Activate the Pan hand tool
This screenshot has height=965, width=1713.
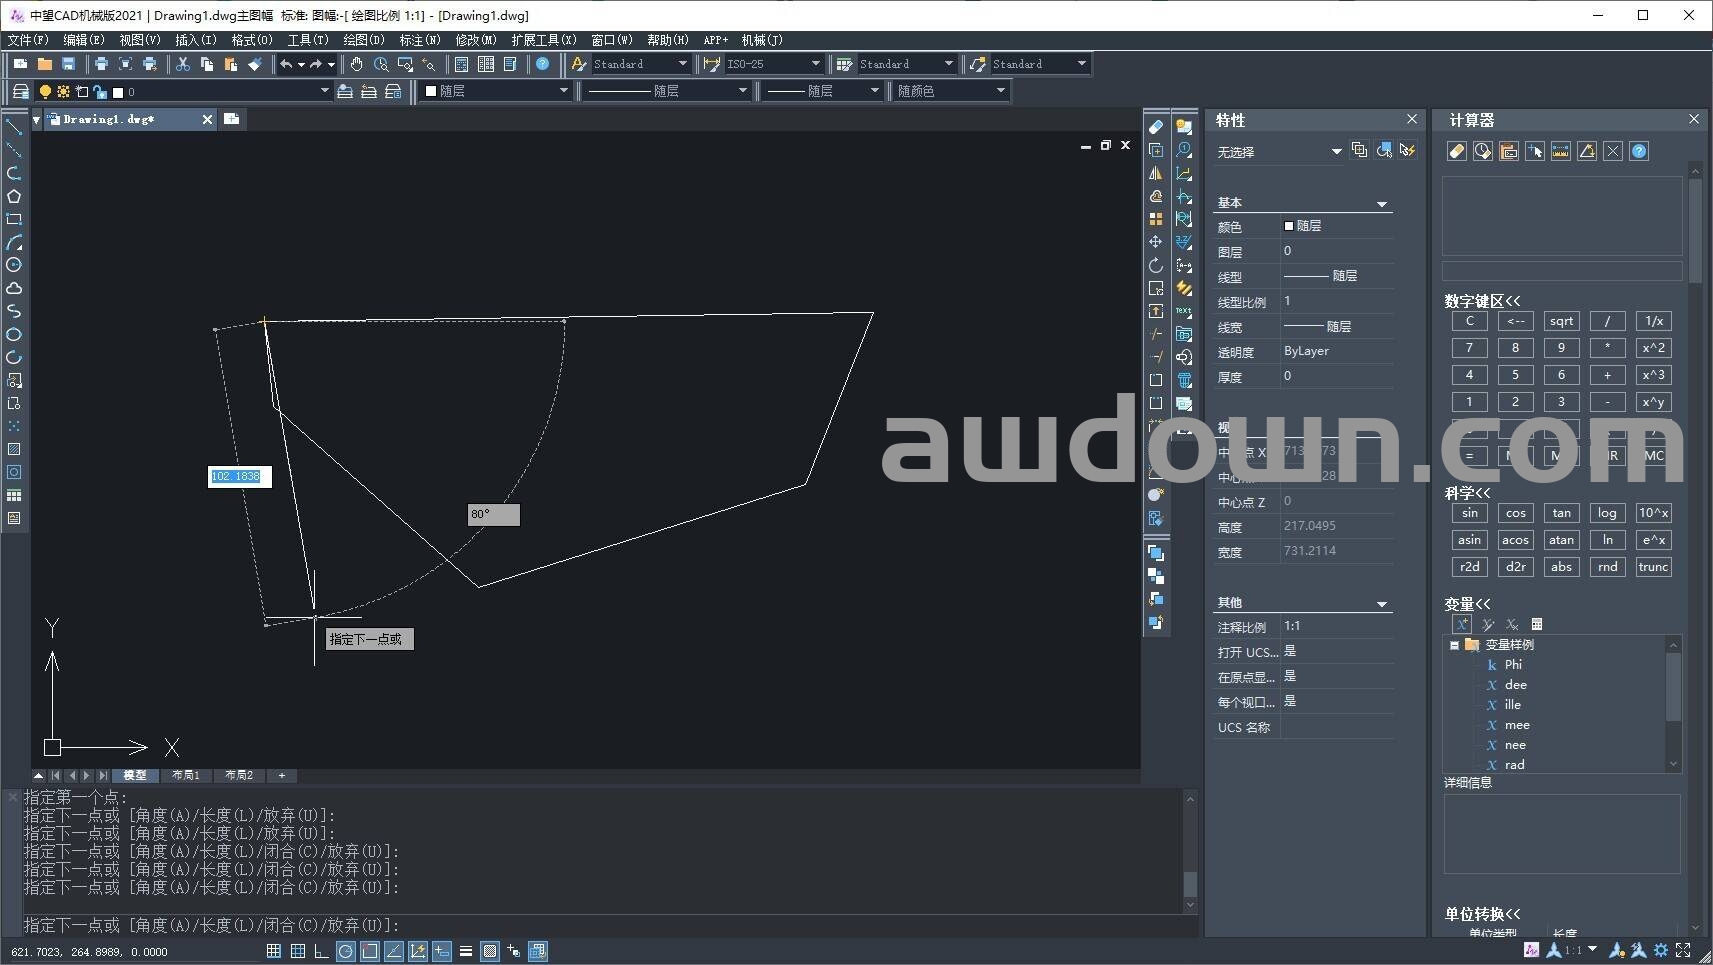point(356,64)
